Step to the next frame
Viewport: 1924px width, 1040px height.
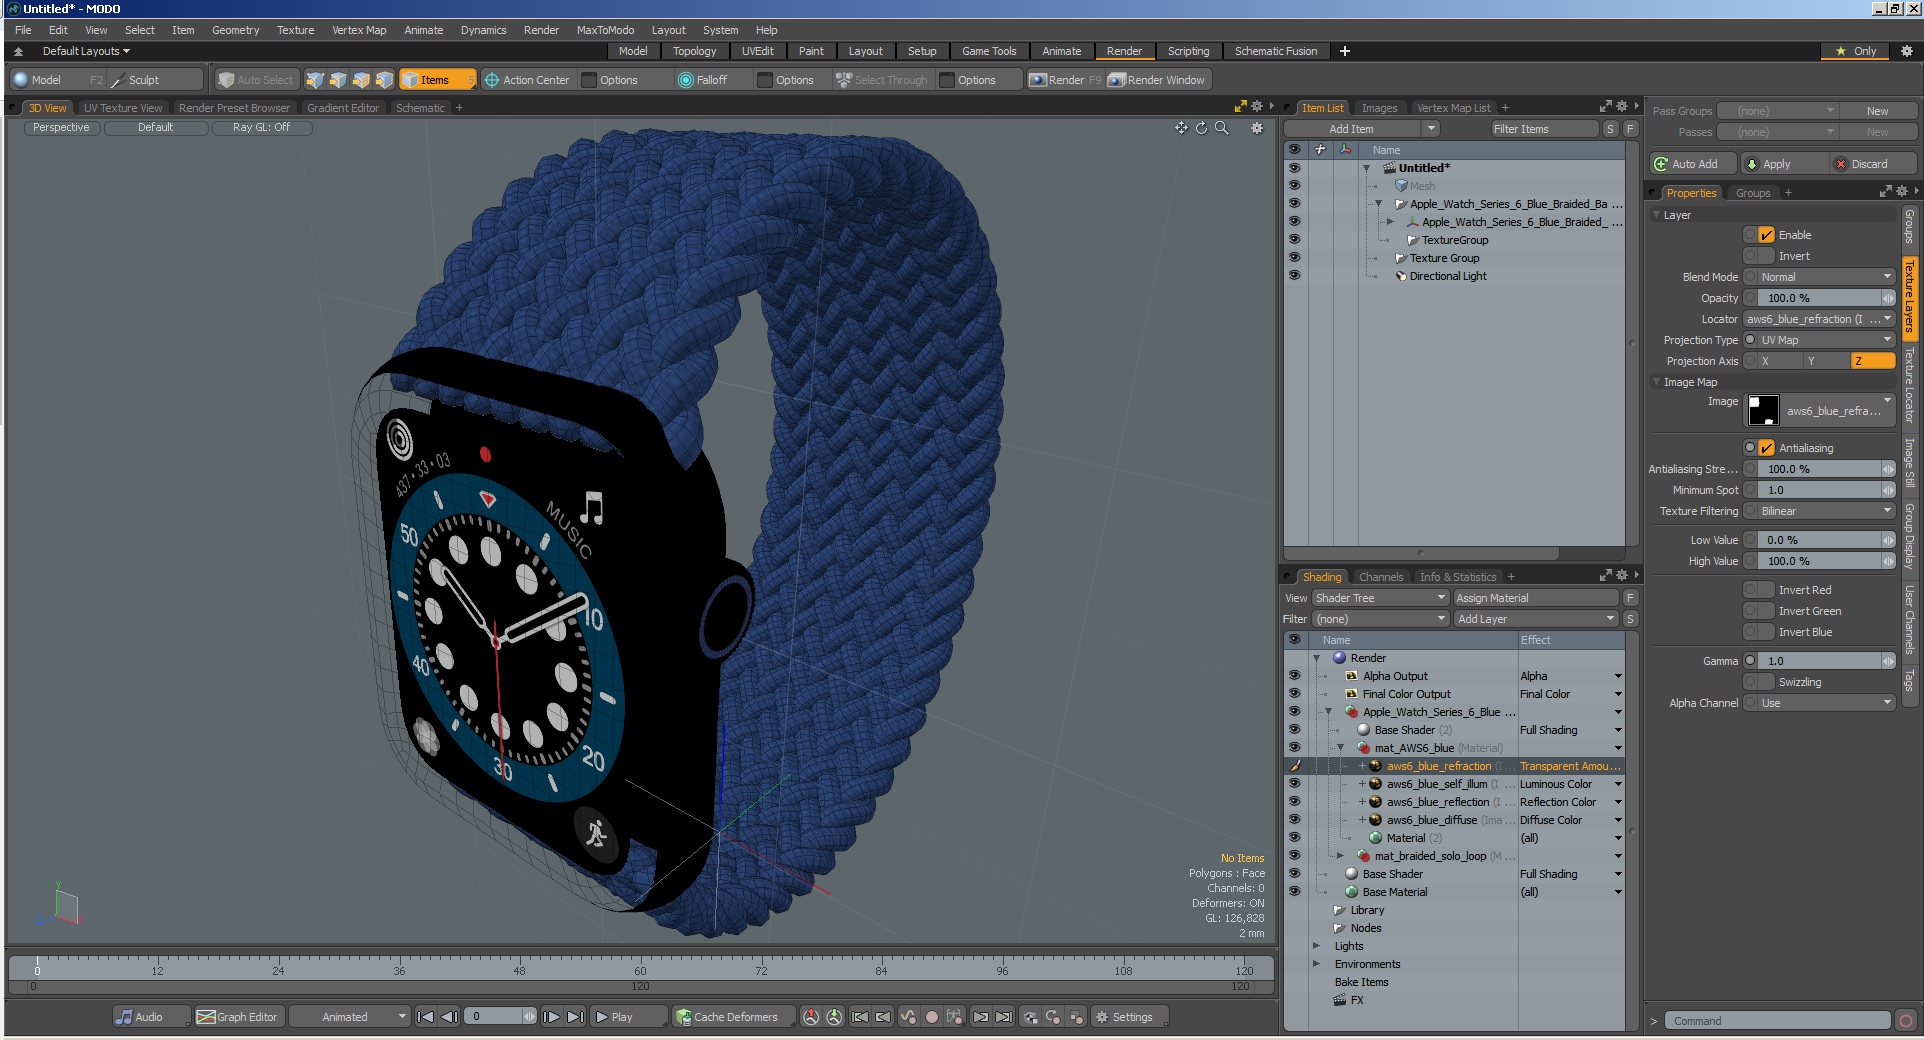click(x=551, y=1017)
